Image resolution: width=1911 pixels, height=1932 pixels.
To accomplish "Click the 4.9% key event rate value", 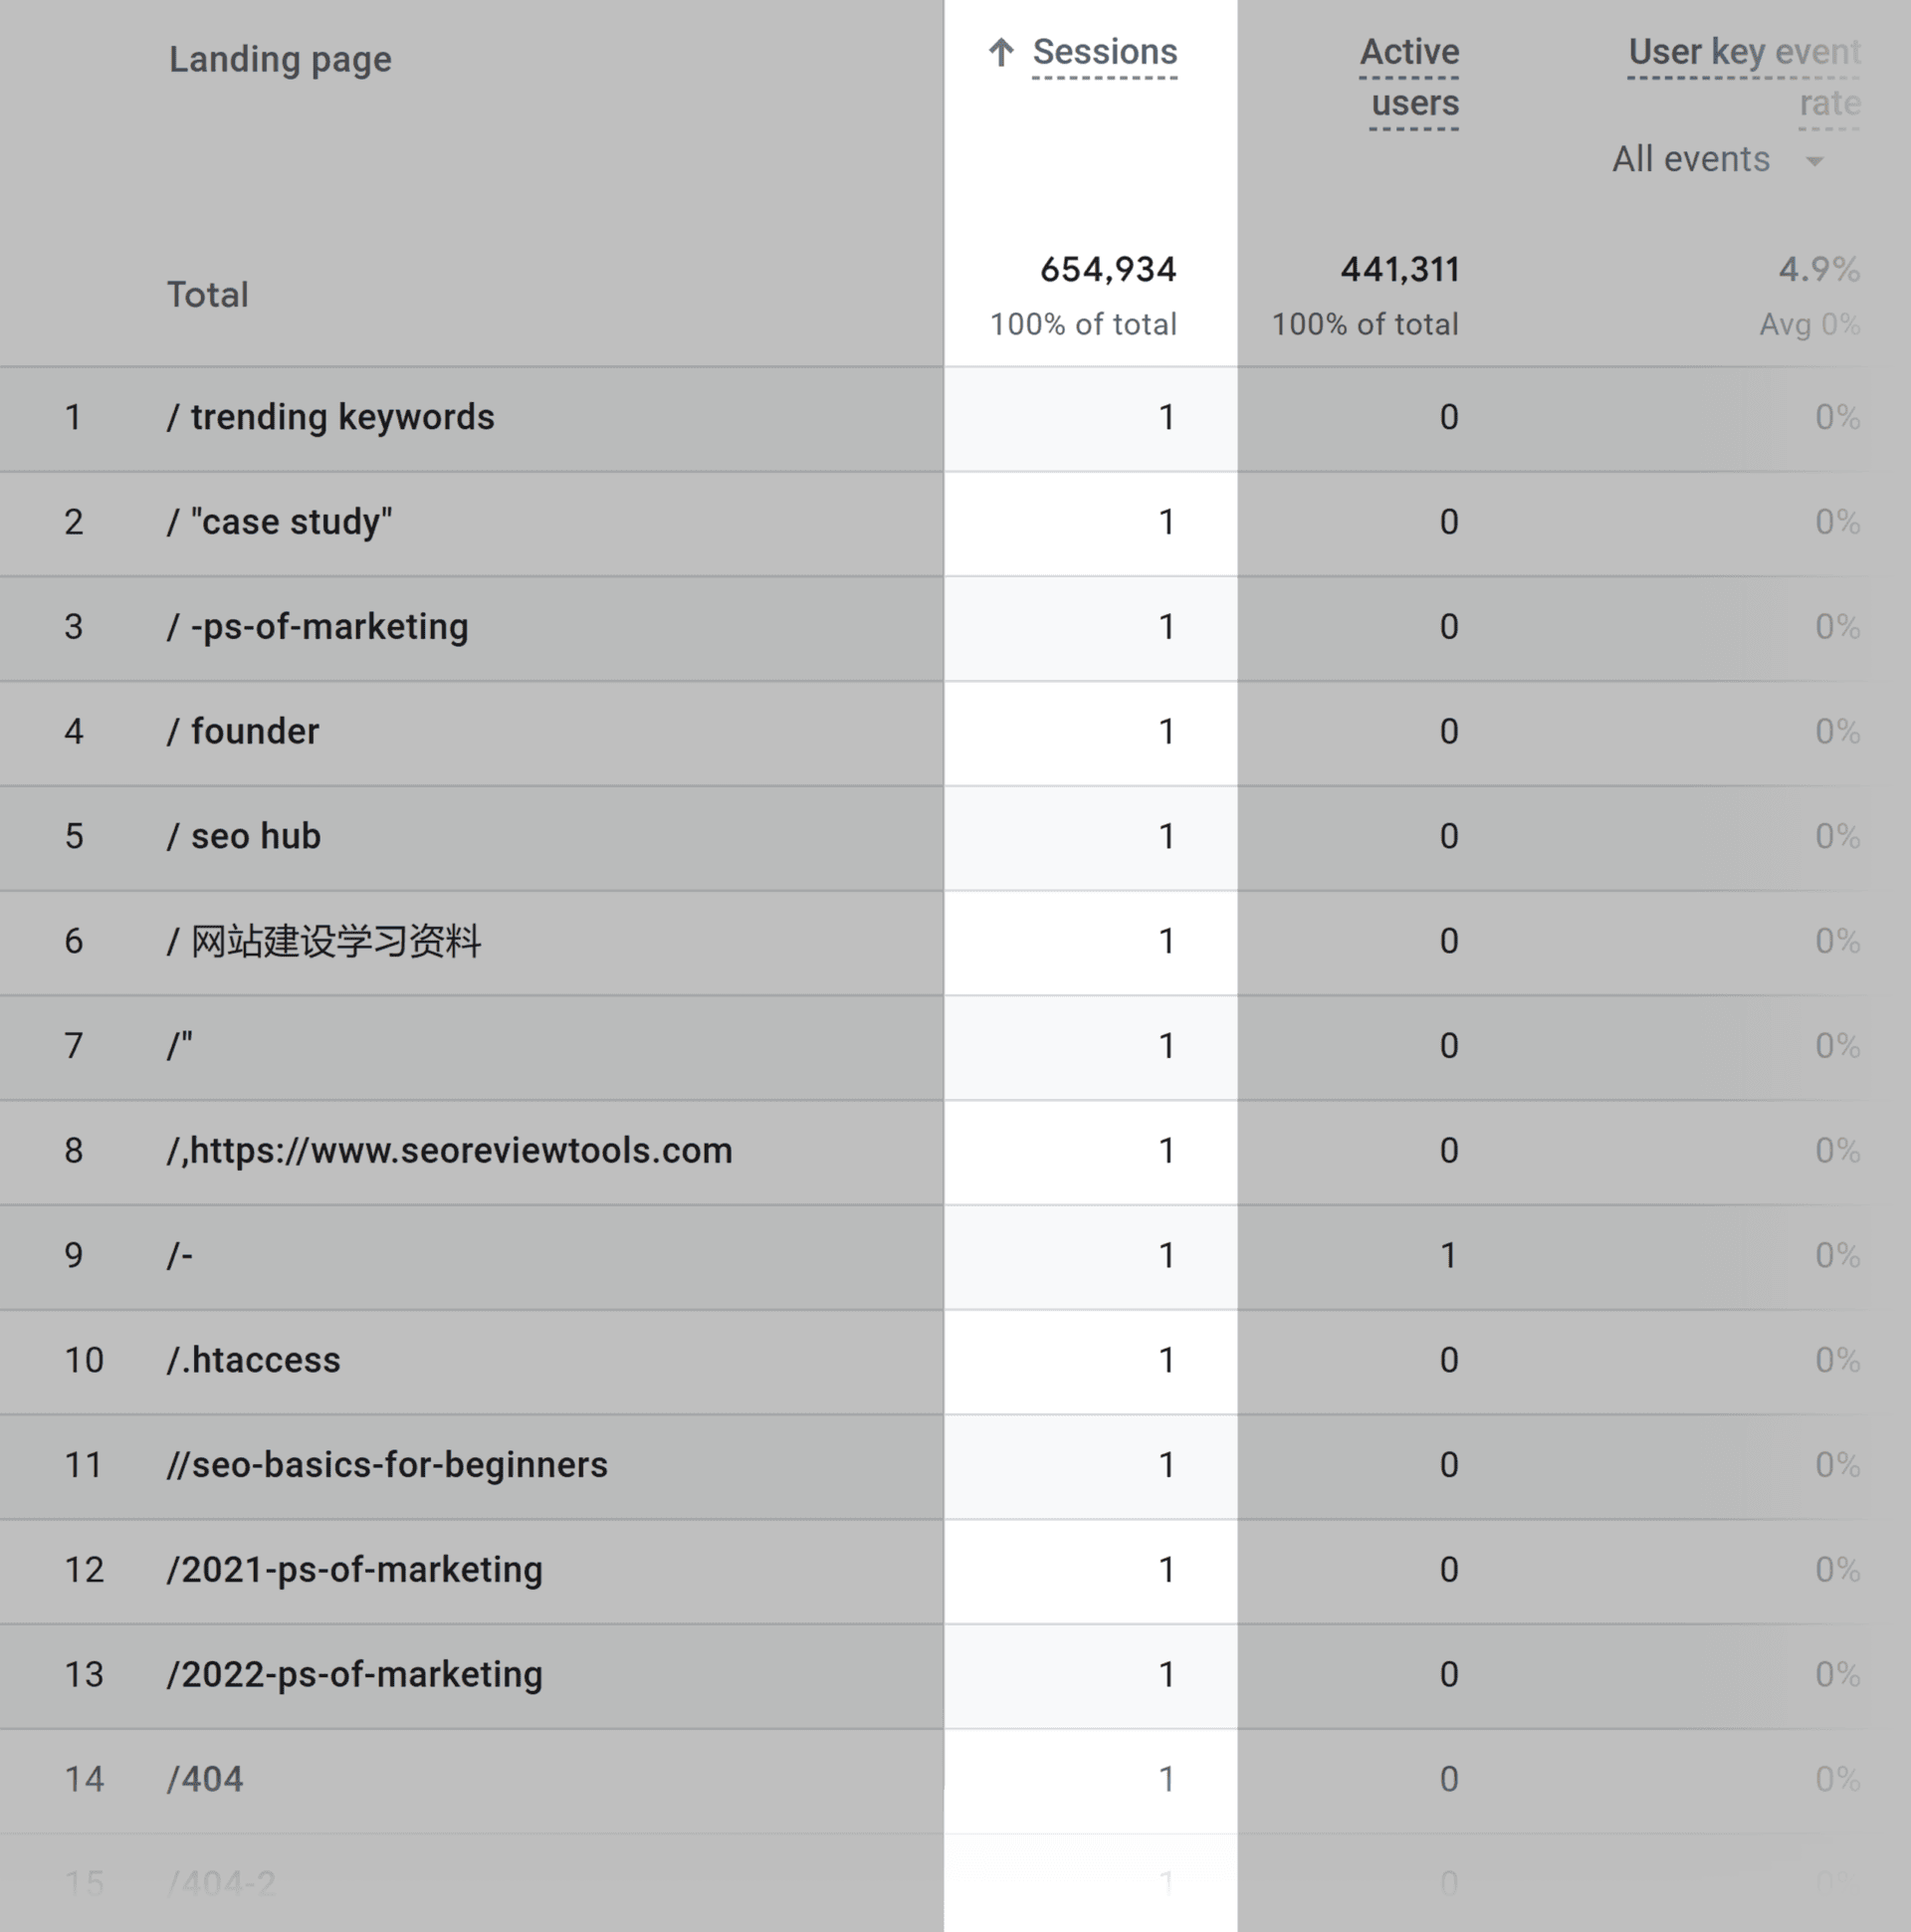I will click(1819, 268).
